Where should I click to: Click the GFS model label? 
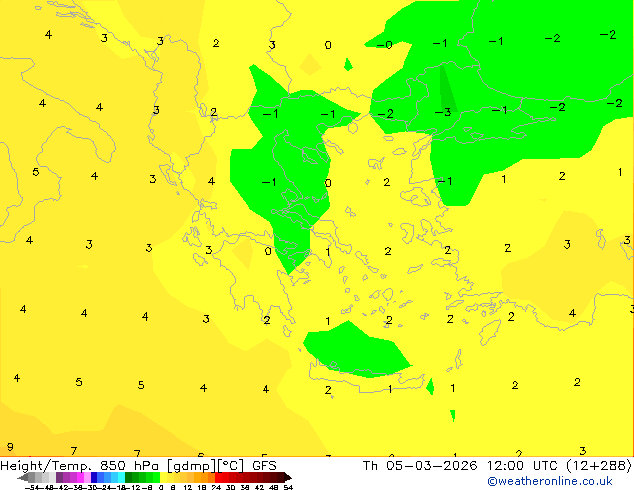(264, 466)
